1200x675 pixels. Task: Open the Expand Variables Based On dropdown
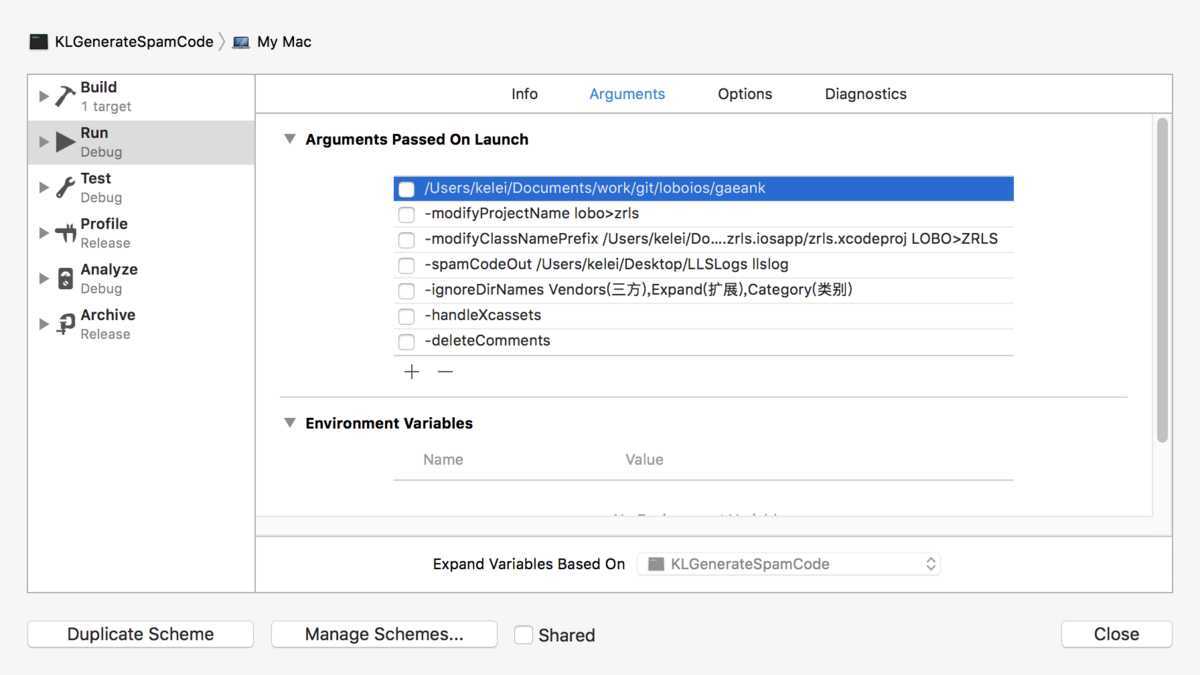click(x=789, y=564)
